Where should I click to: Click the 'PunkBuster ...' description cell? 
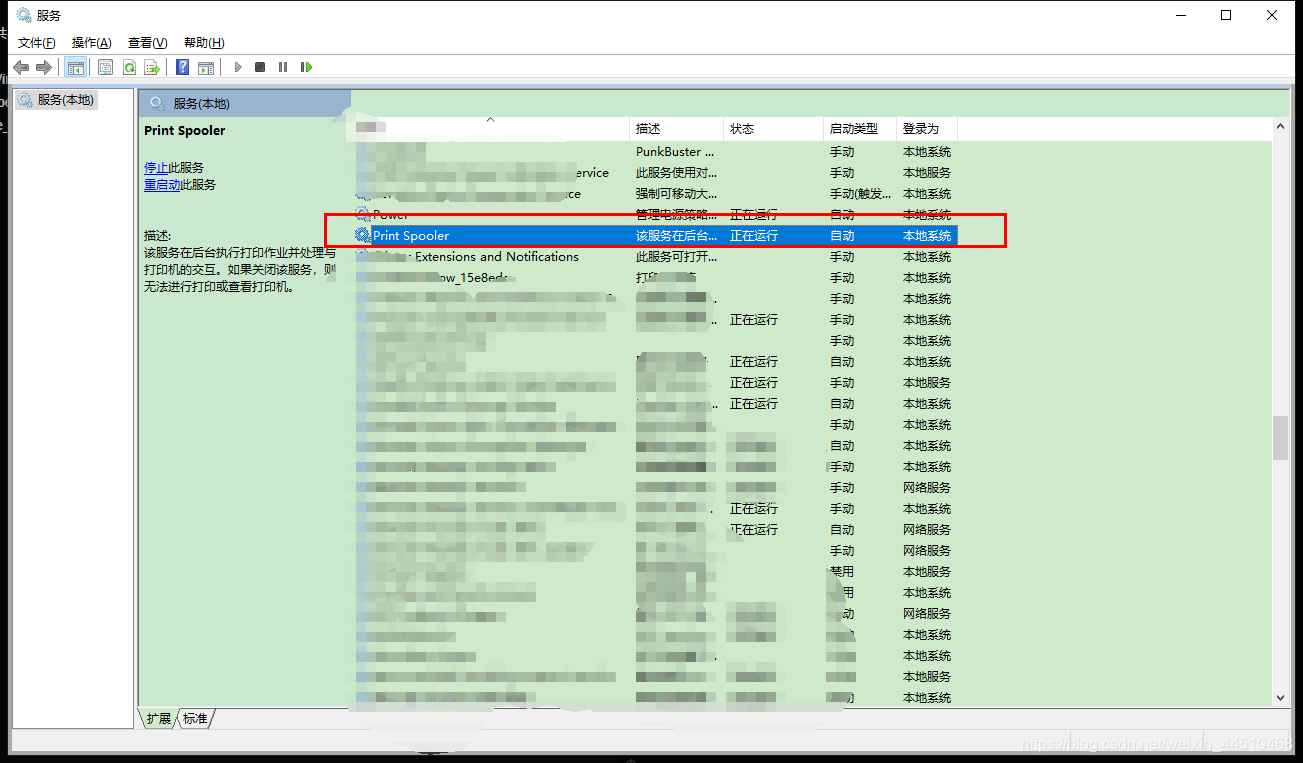(x=676, y=152)
